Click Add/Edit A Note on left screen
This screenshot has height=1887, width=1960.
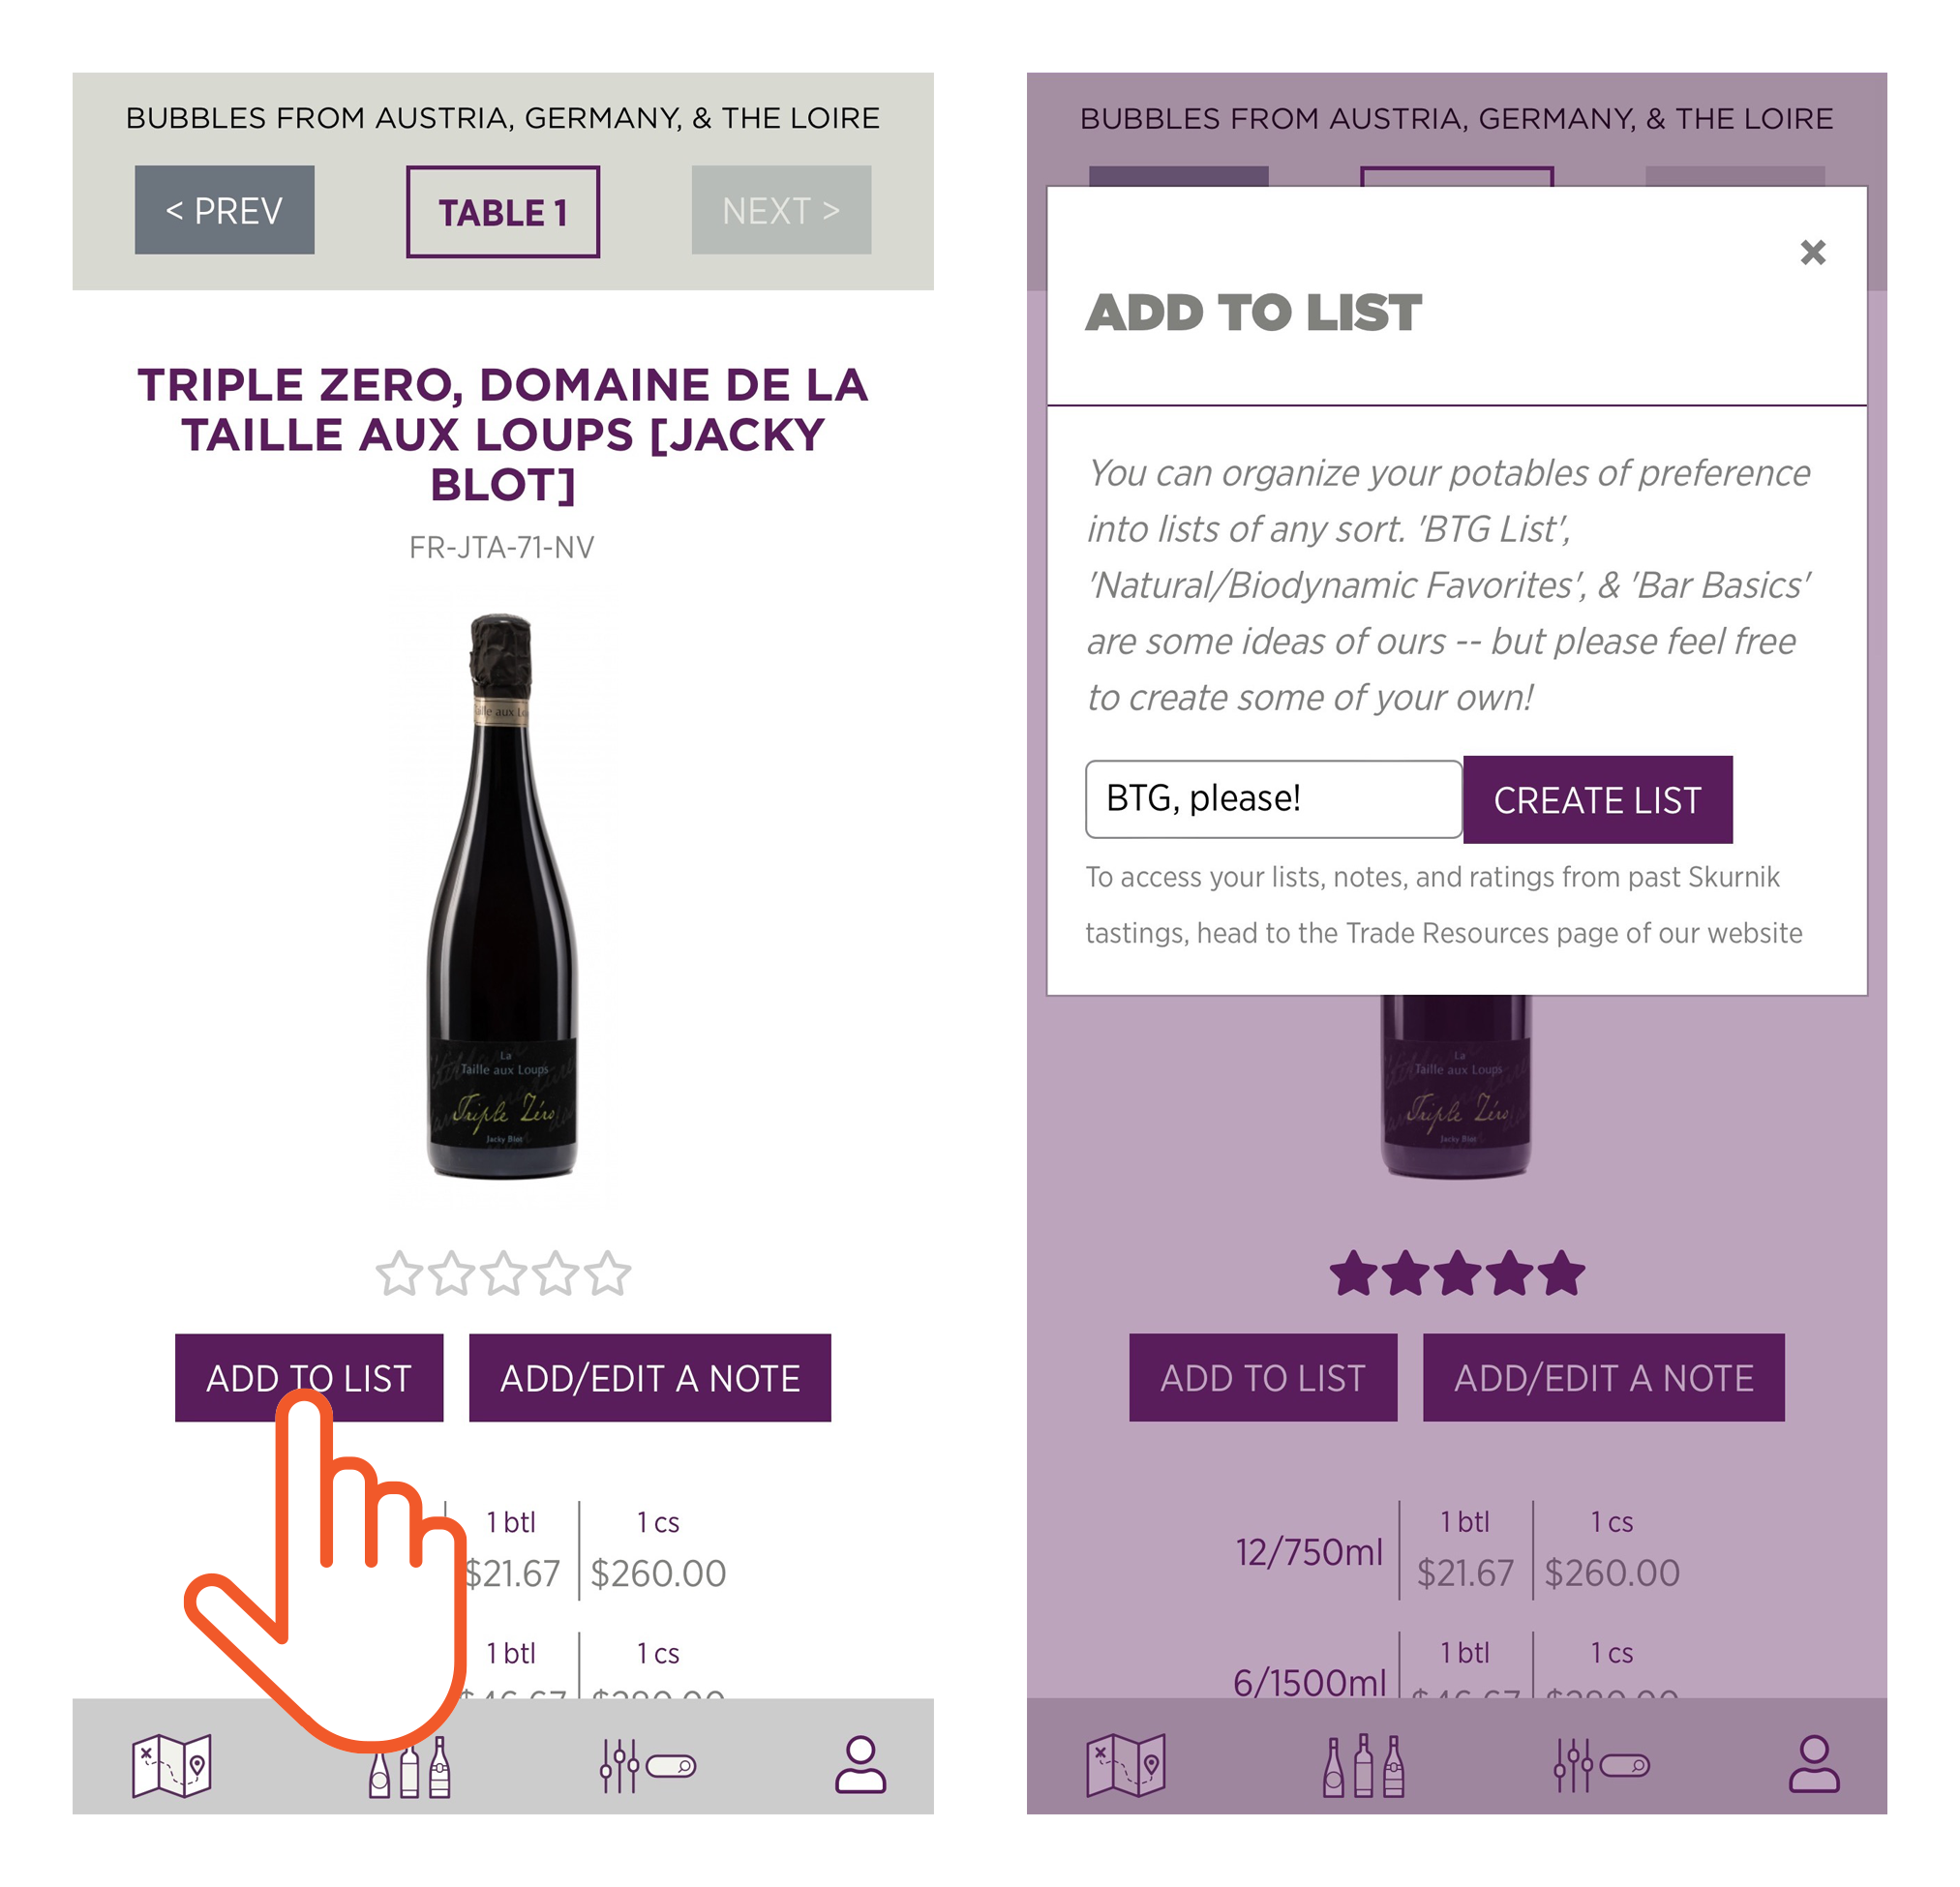pyautogui.click(x=650, y=1378)
